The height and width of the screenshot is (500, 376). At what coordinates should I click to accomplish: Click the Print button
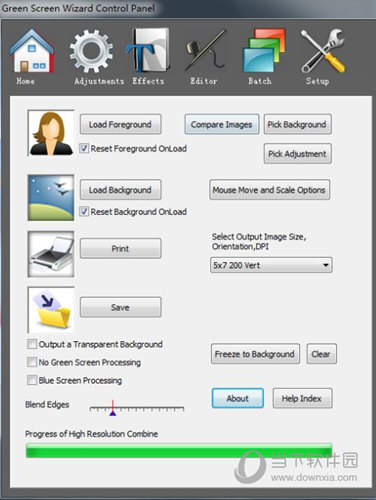(121, 248)
